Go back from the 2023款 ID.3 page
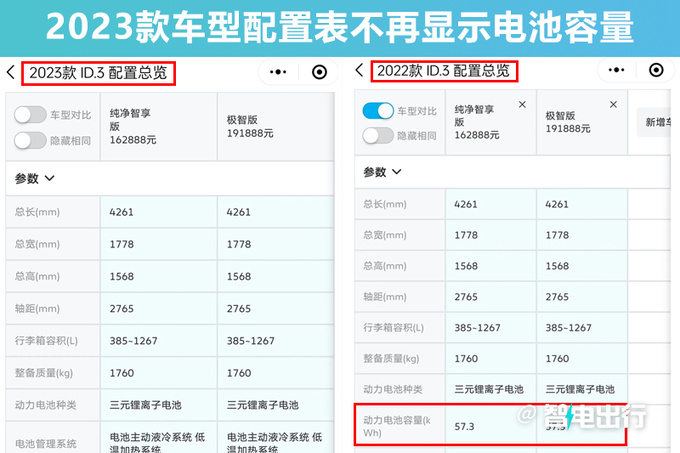Viewport: 680px width, 453px height. (x=11, y=72)
